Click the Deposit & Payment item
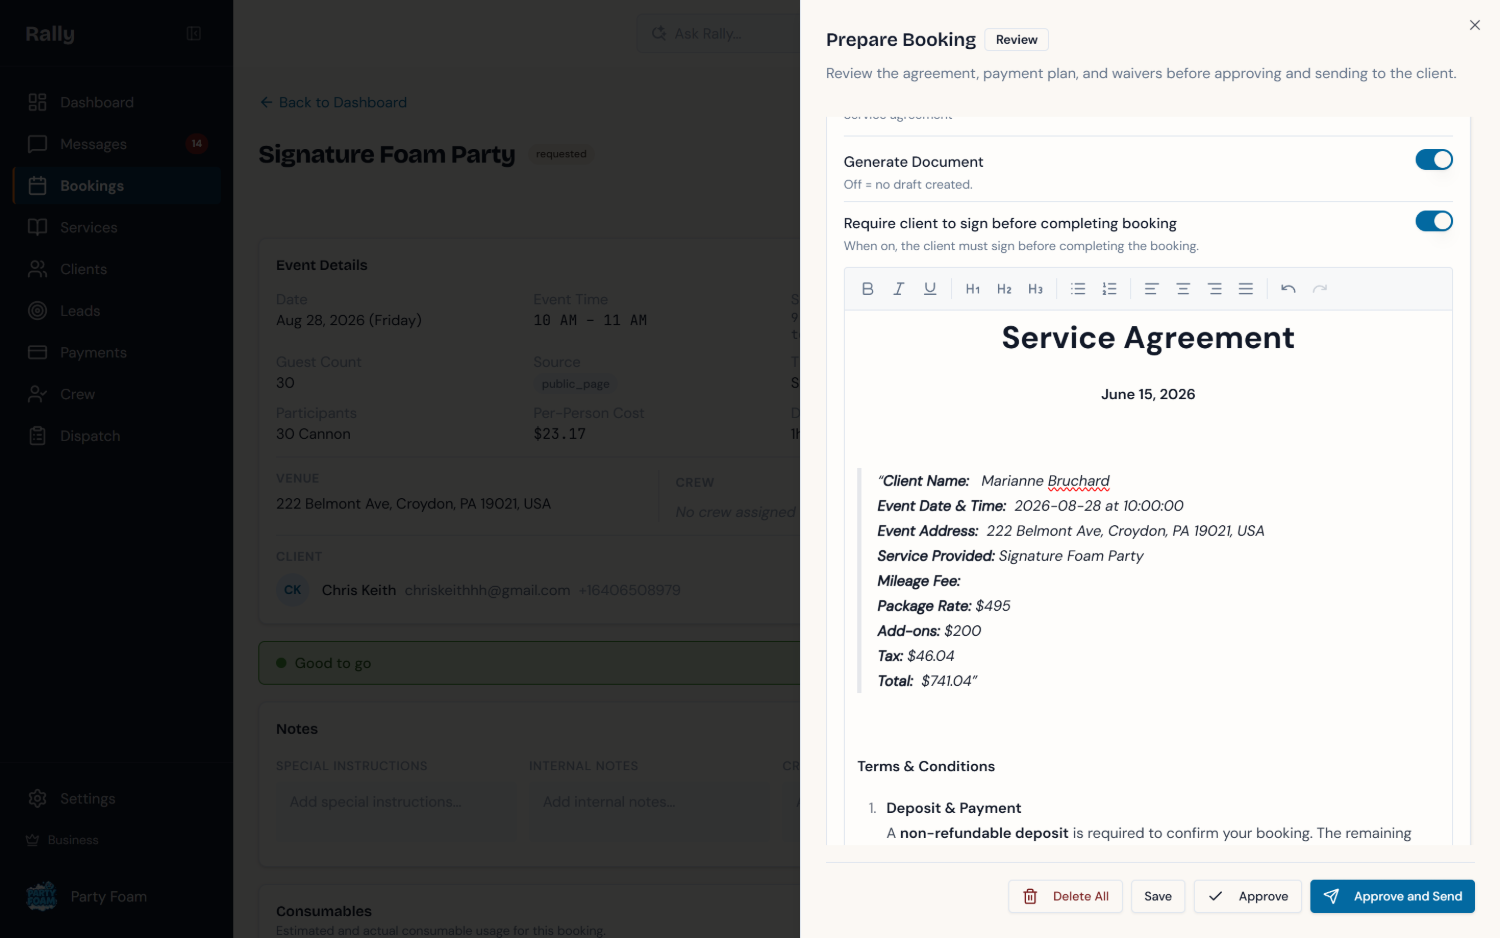This screenshot has height=938, width=1500. 953,808
